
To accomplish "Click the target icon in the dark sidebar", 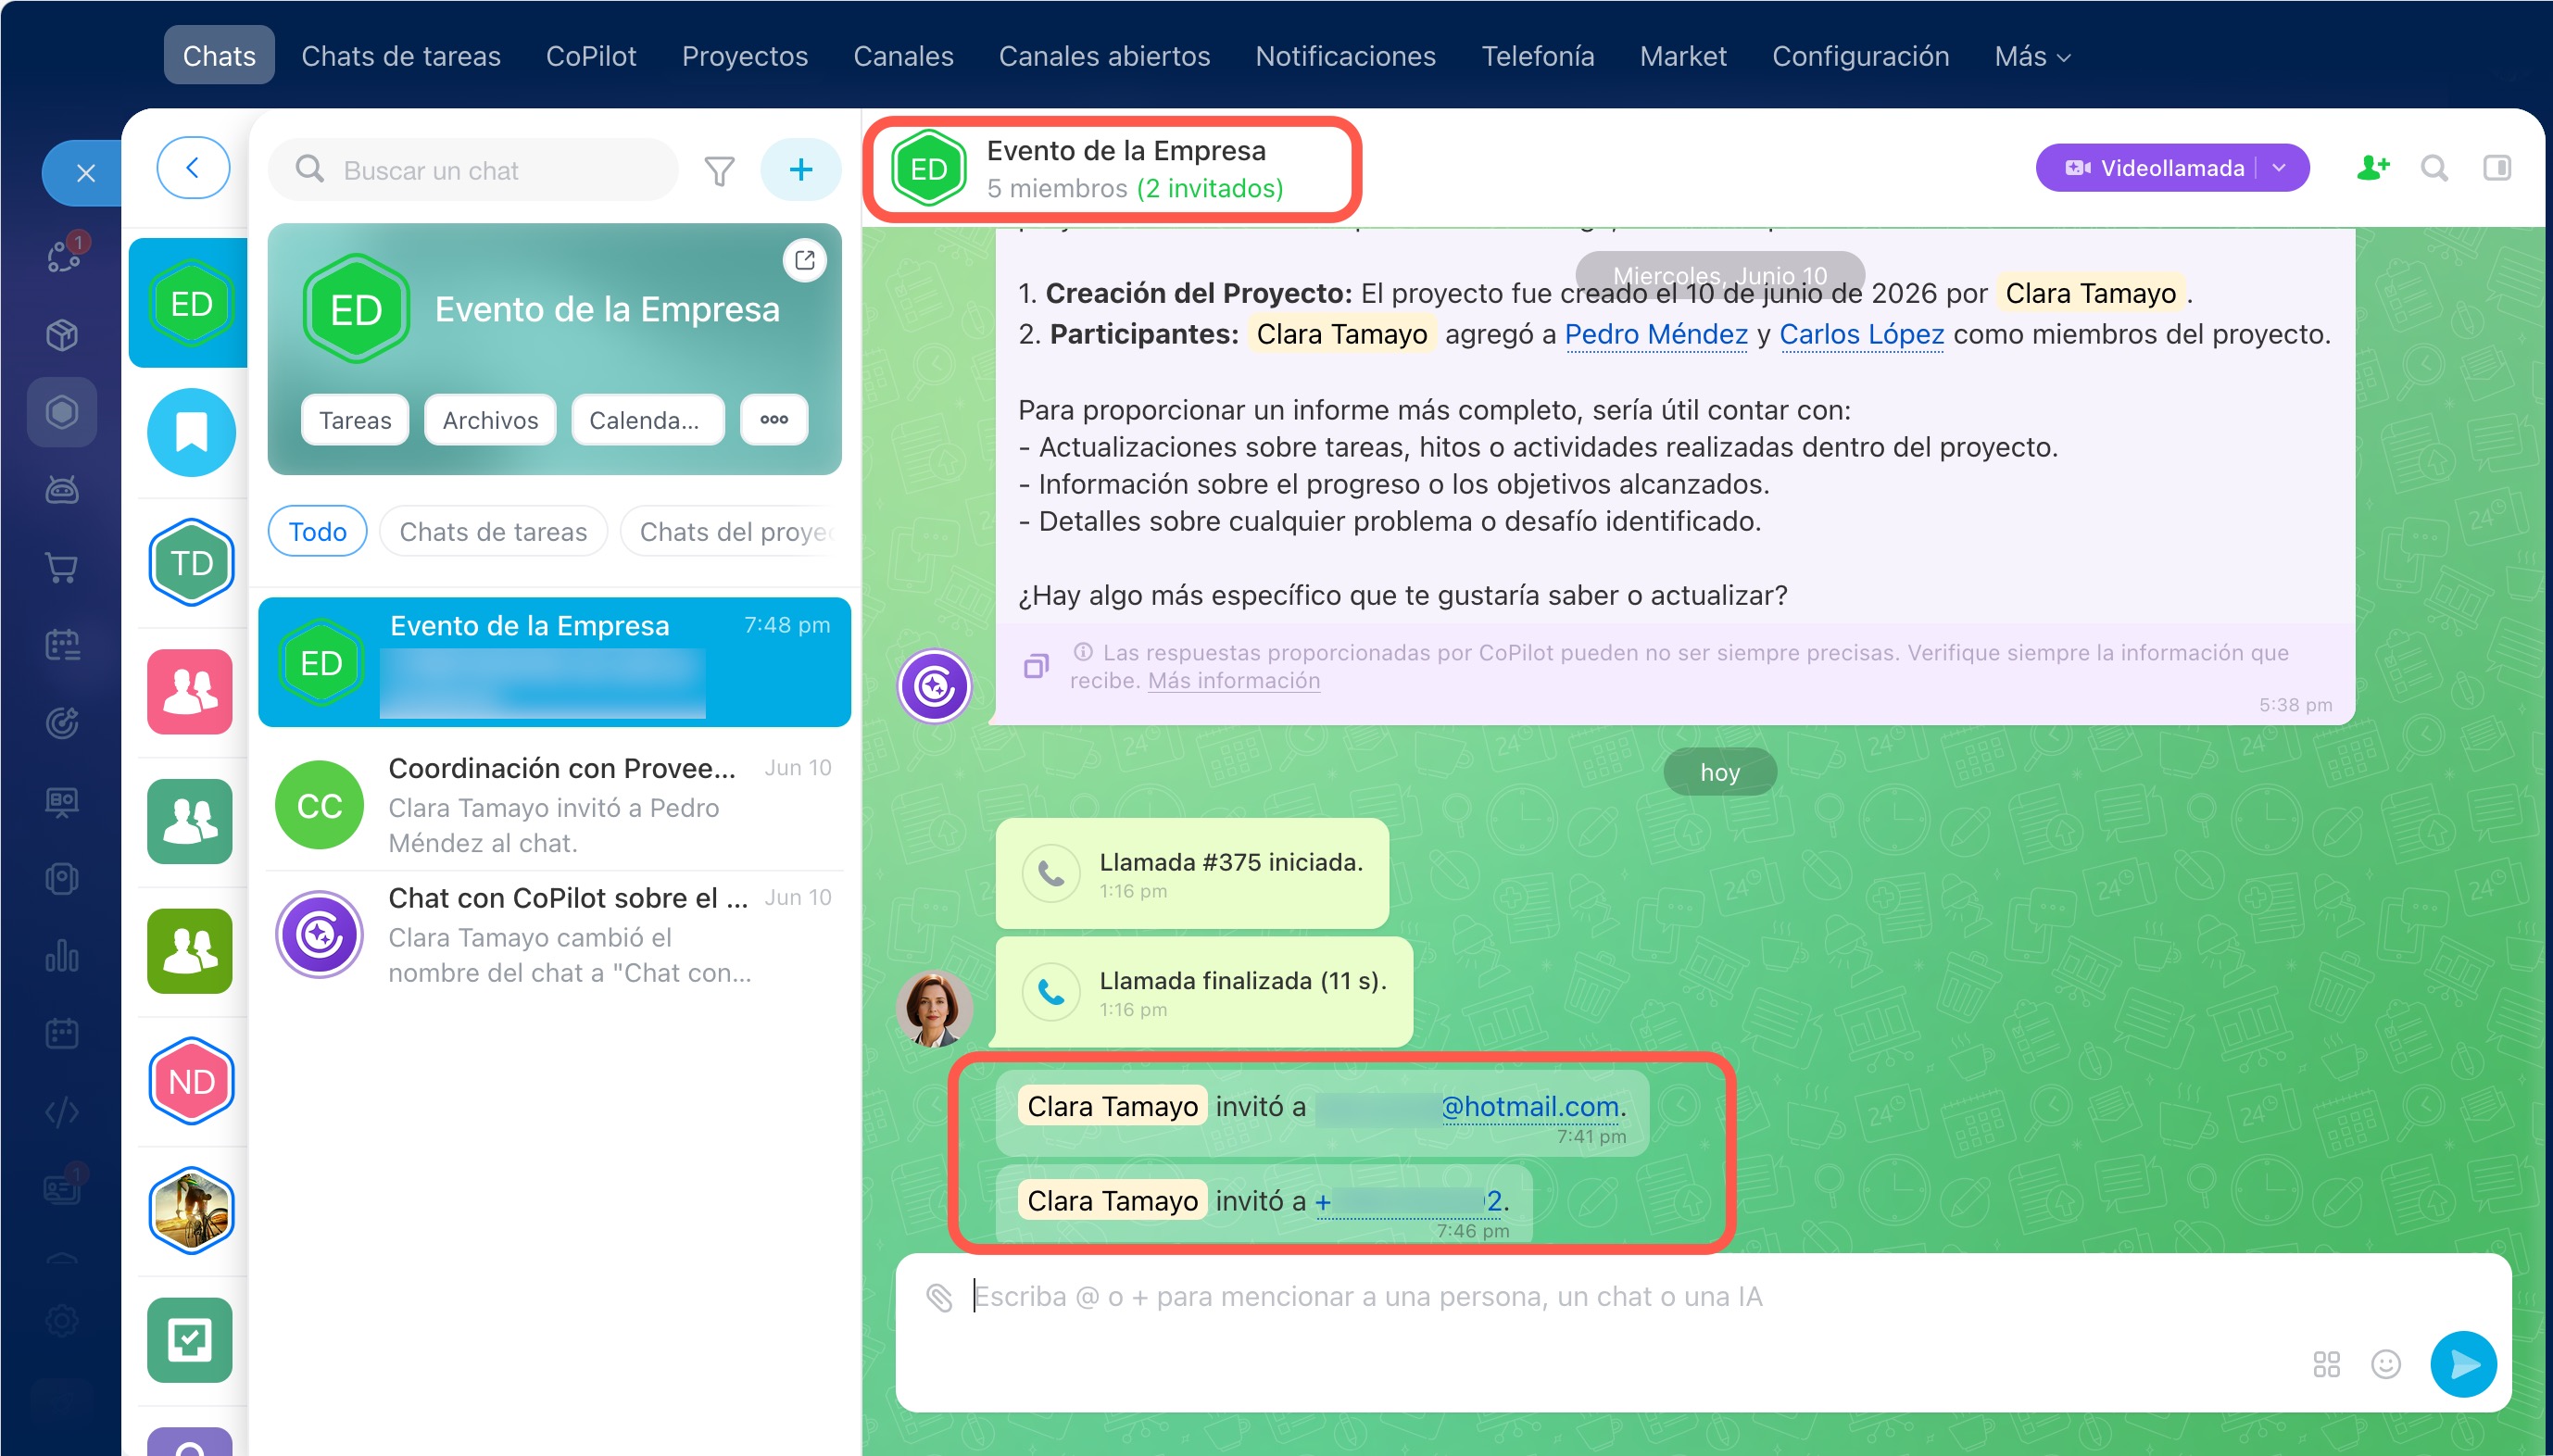I will [62, 722].
